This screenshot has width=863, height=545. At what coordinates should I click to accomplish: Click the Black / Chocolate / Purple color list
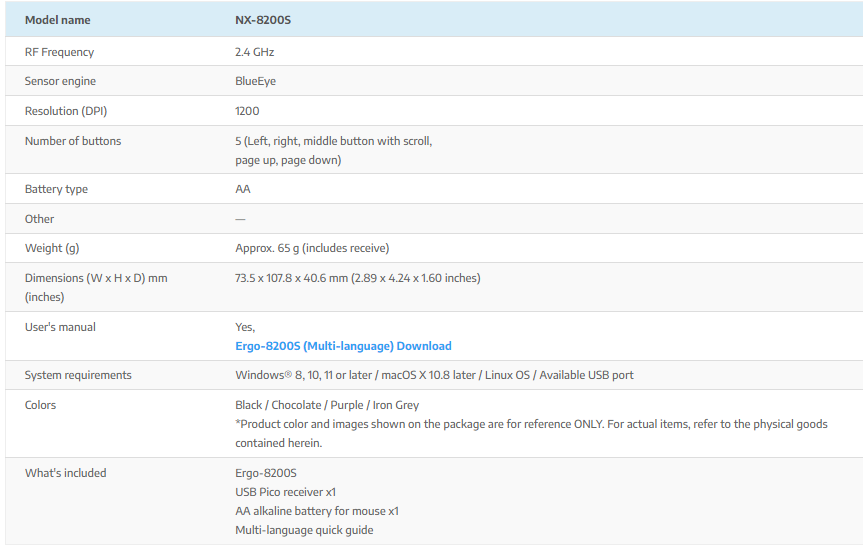(327, 405)
